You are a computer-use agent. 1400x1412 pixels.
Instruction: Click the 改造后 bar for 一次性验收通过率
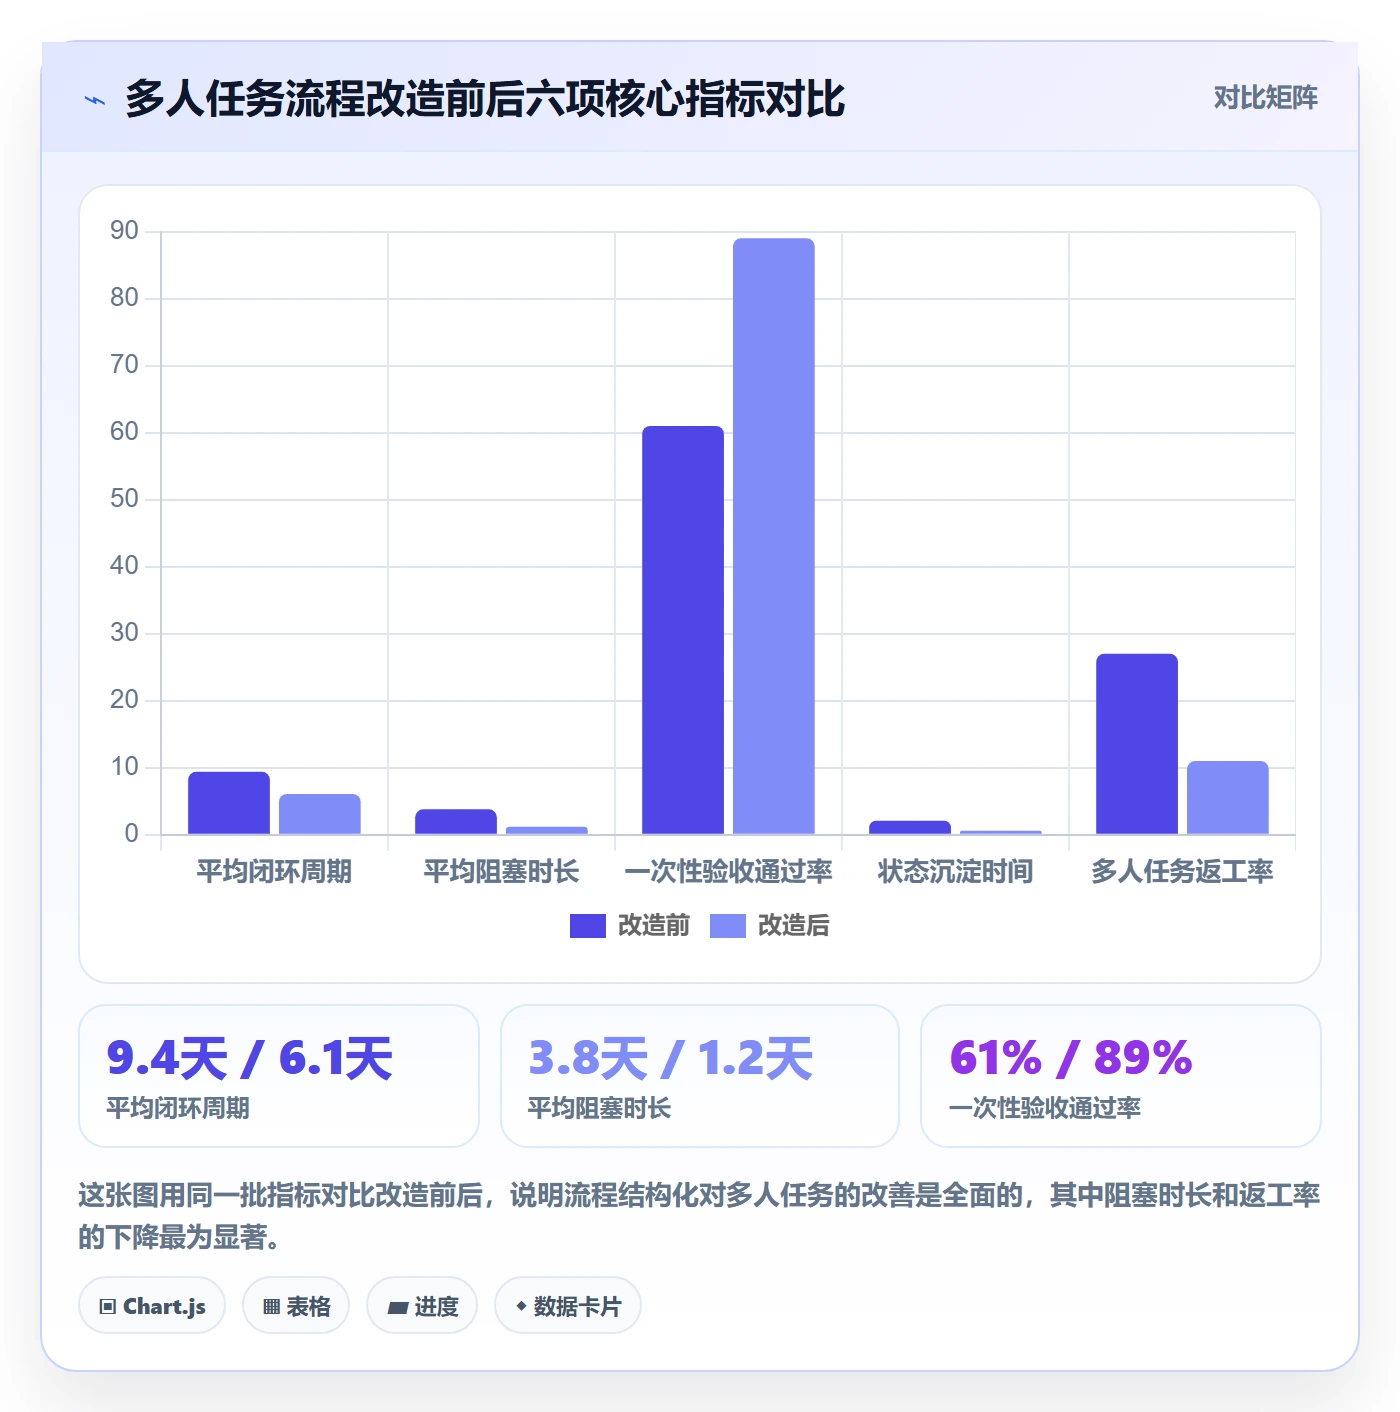click(x=774, y=536)
